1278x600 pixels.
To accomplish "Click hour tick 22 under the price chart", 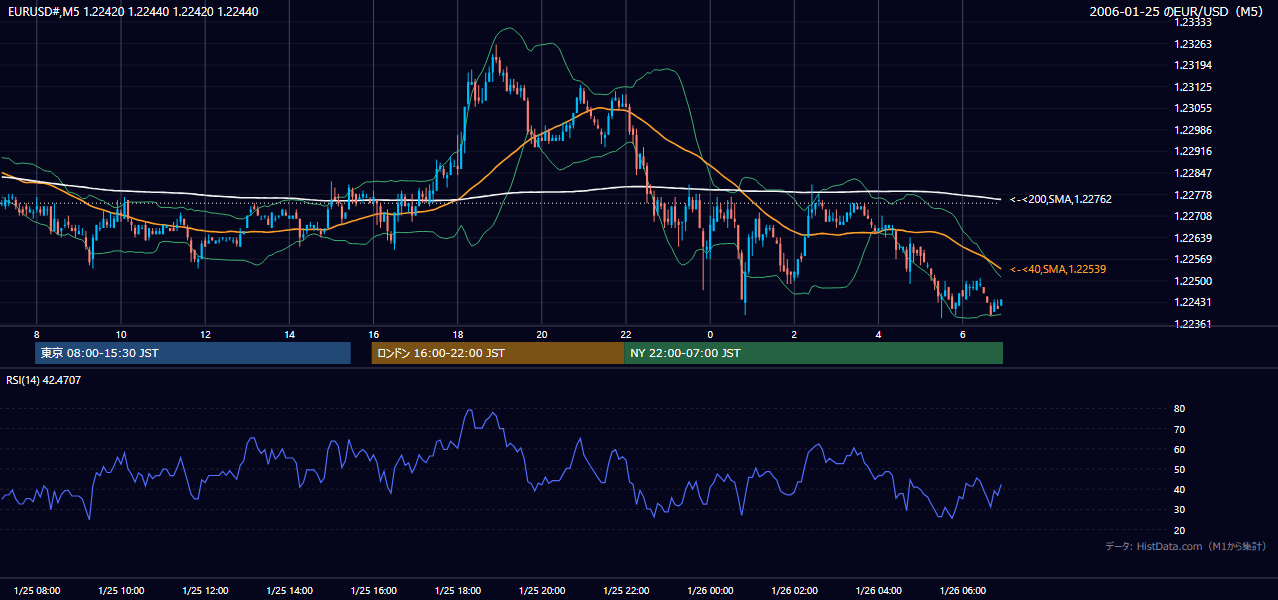I will coord(626,334).
